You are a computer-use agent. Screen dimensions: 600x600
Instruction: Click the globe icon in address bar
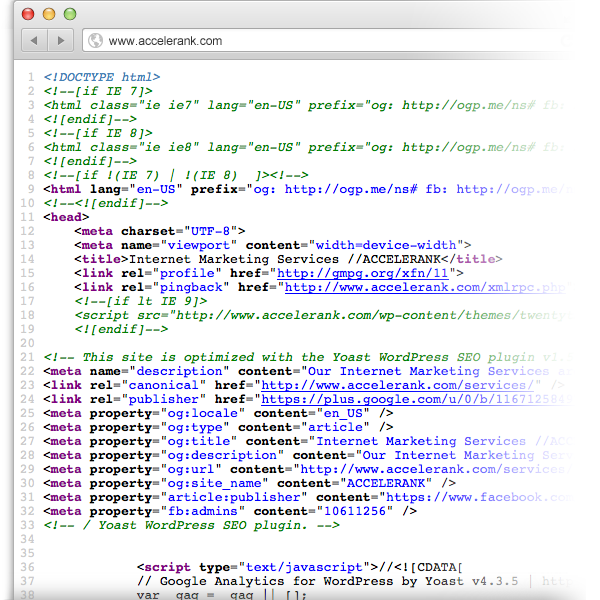pyautogui.click(x=95, y=41)
